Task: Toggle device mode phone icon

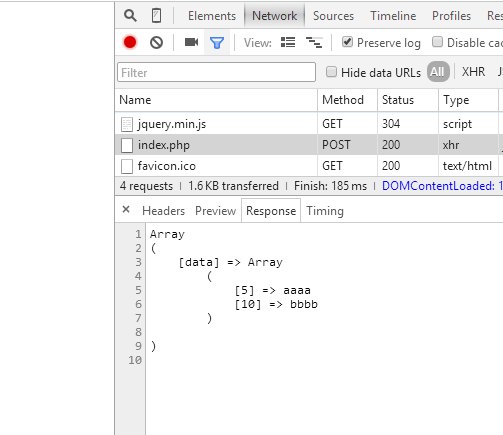Action: pos(156,16)
